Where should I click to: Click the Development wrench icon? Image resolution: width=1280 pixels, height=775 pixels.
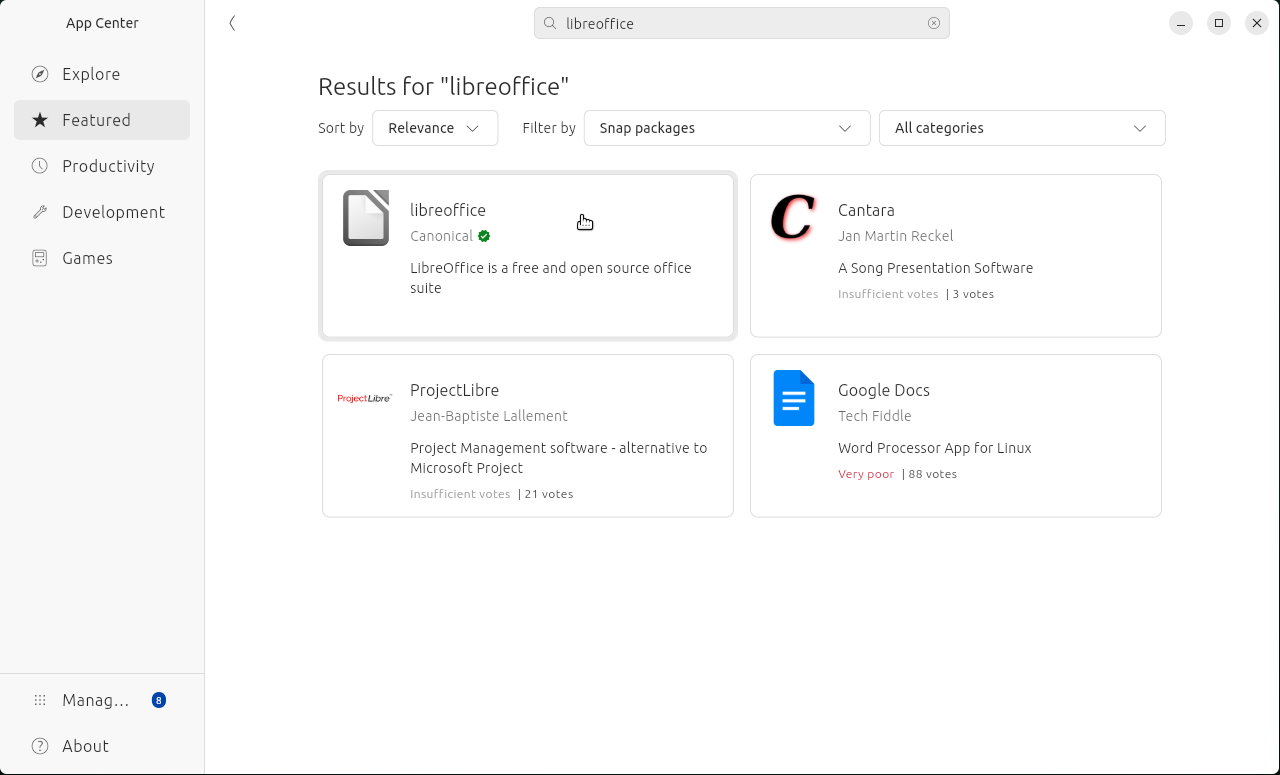pyautogui.click(x=40, y=212)
